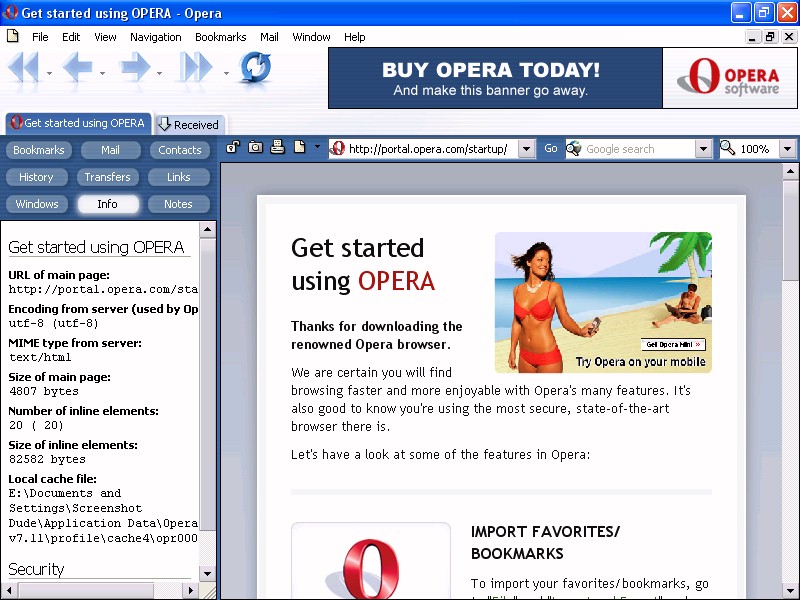Open the Help menu
This screenshot has height=600, width=800.
click(354, 37)
